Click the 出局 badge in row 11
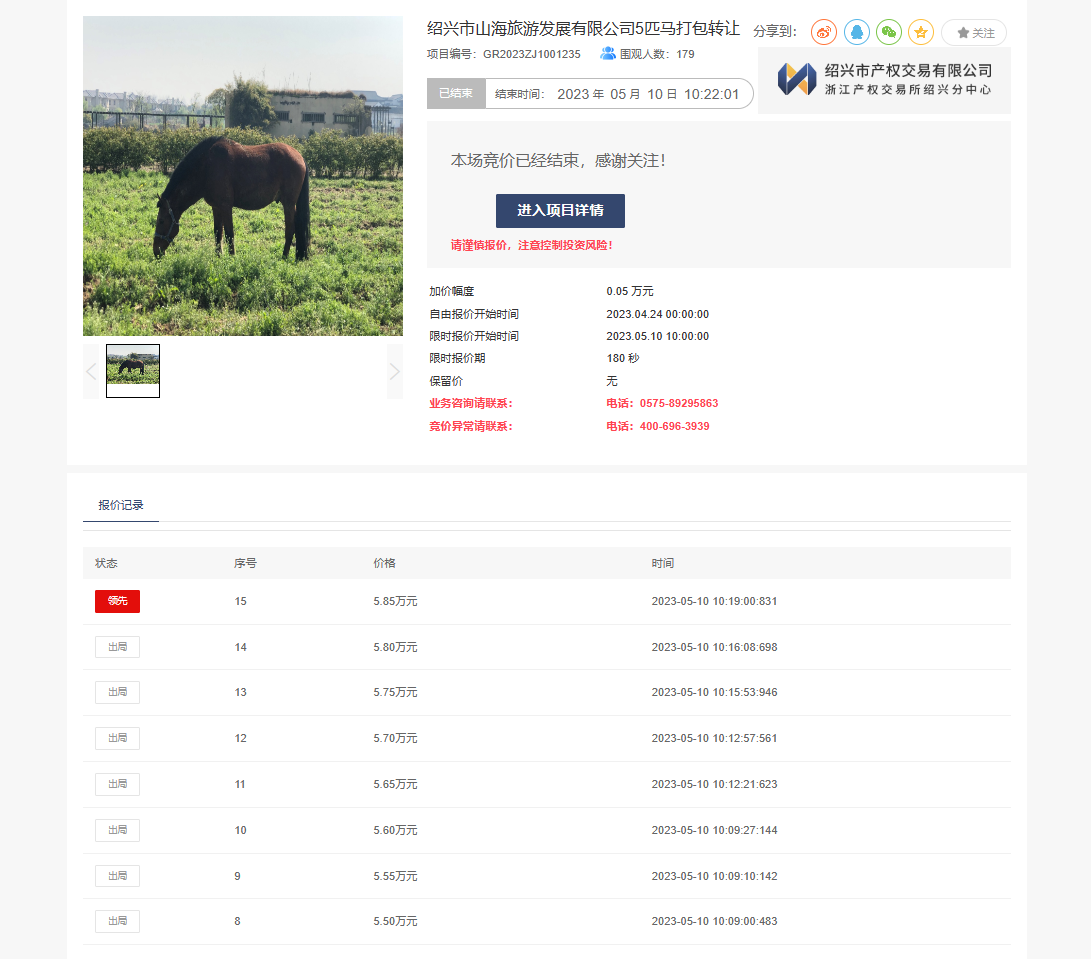The image size is (1091, 959). tap(118, 784)
